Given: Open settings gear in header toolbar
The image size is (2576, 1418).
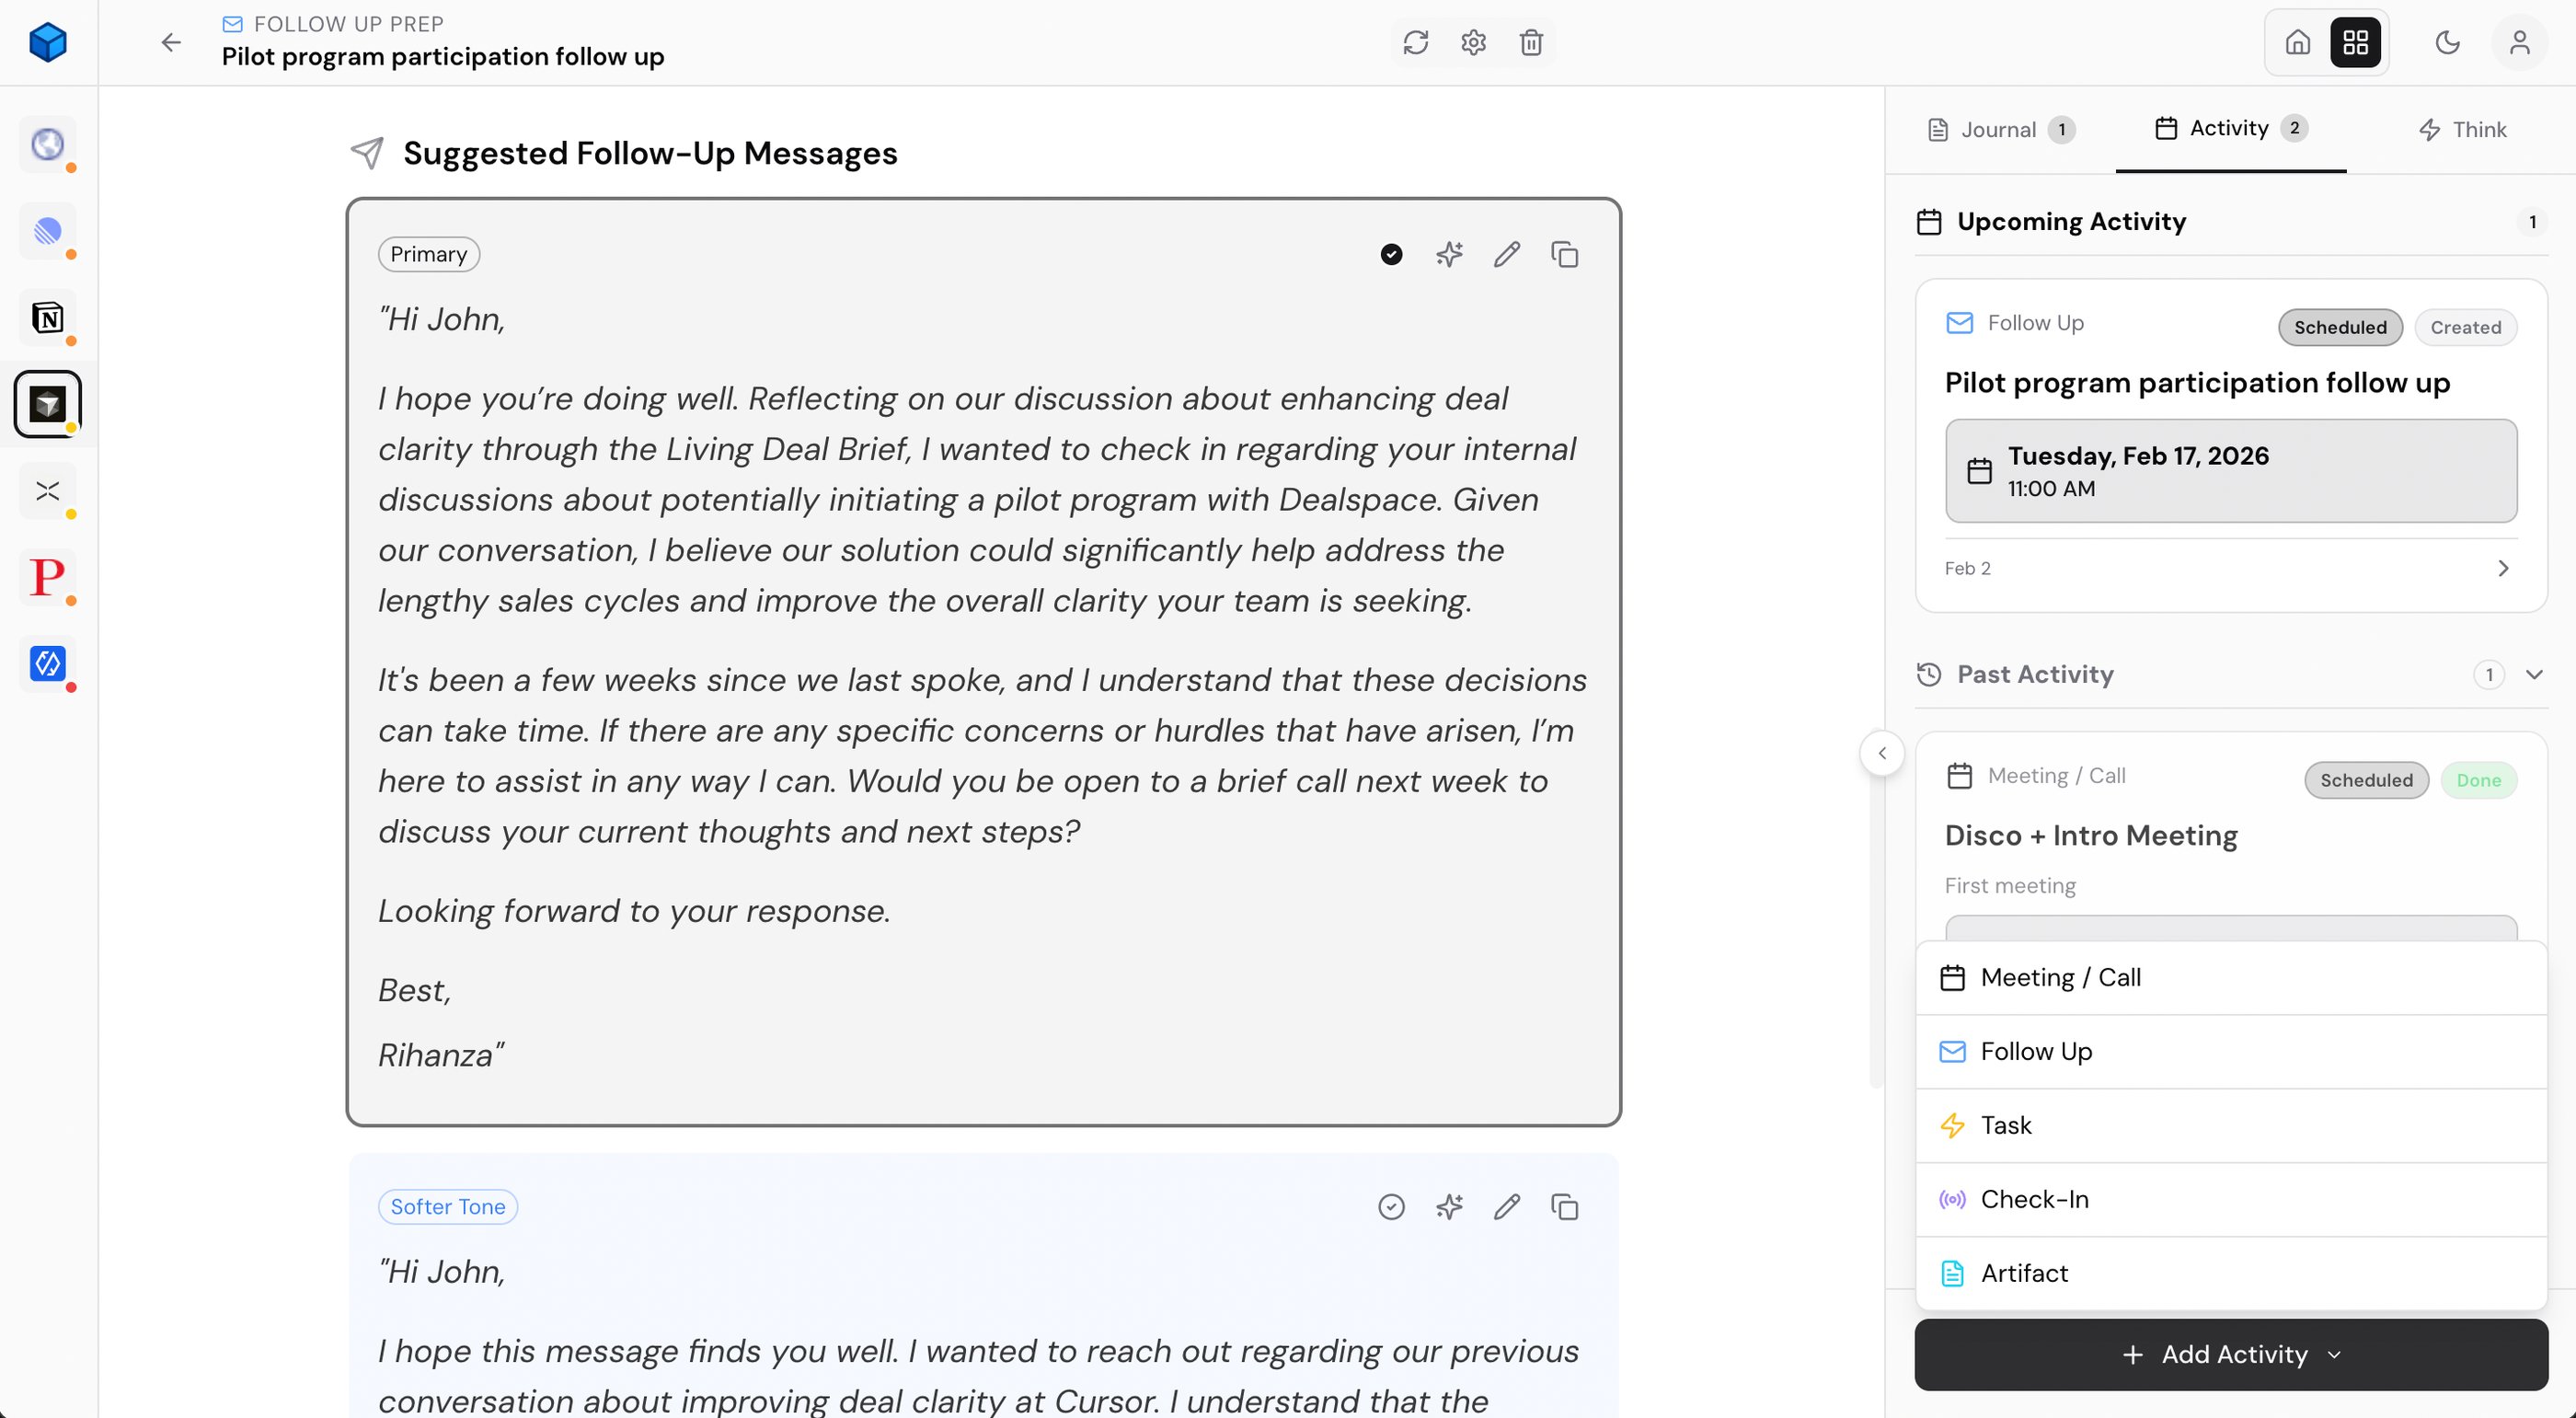Looking at the screenshot, I should (1473, 42).
